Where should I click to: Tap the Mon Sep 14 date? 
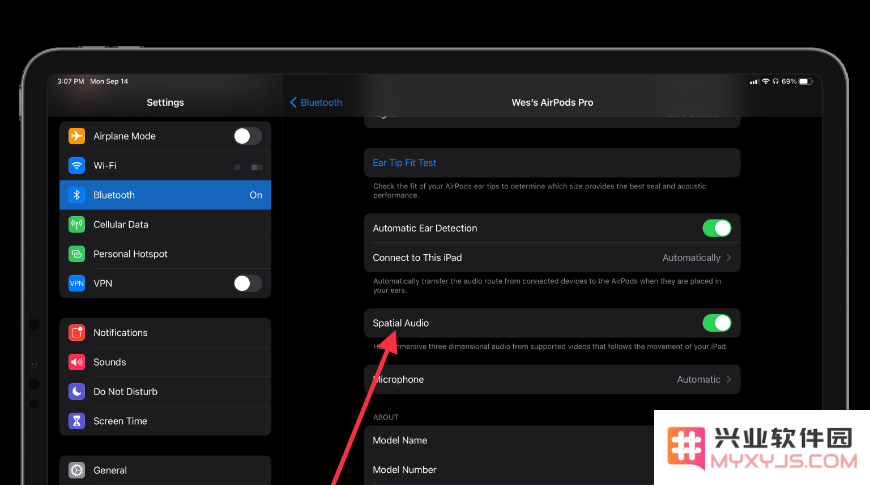tap(109, 81)
